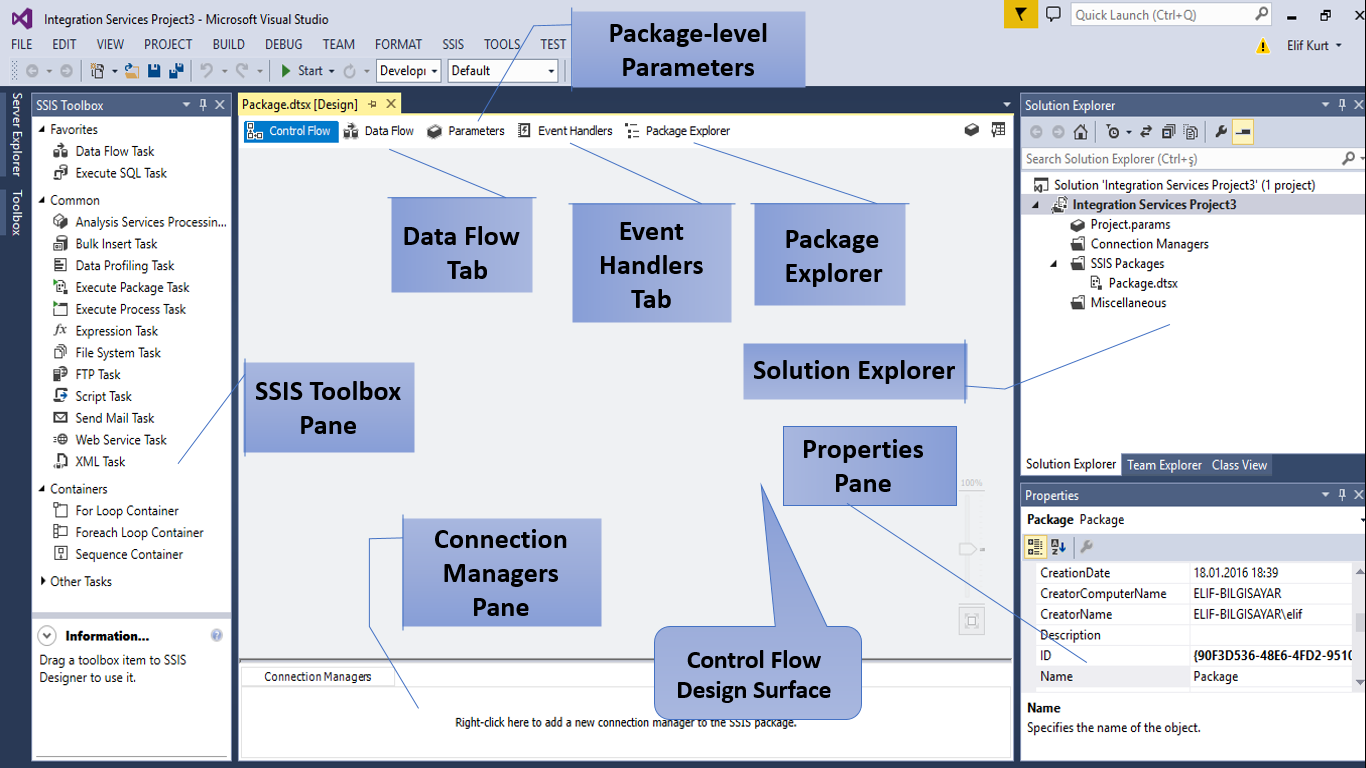Viewport: 1366px width, 768px height.
Task: Select Alphabetical sort in Properties pane
Action: tap(1058, 547)
